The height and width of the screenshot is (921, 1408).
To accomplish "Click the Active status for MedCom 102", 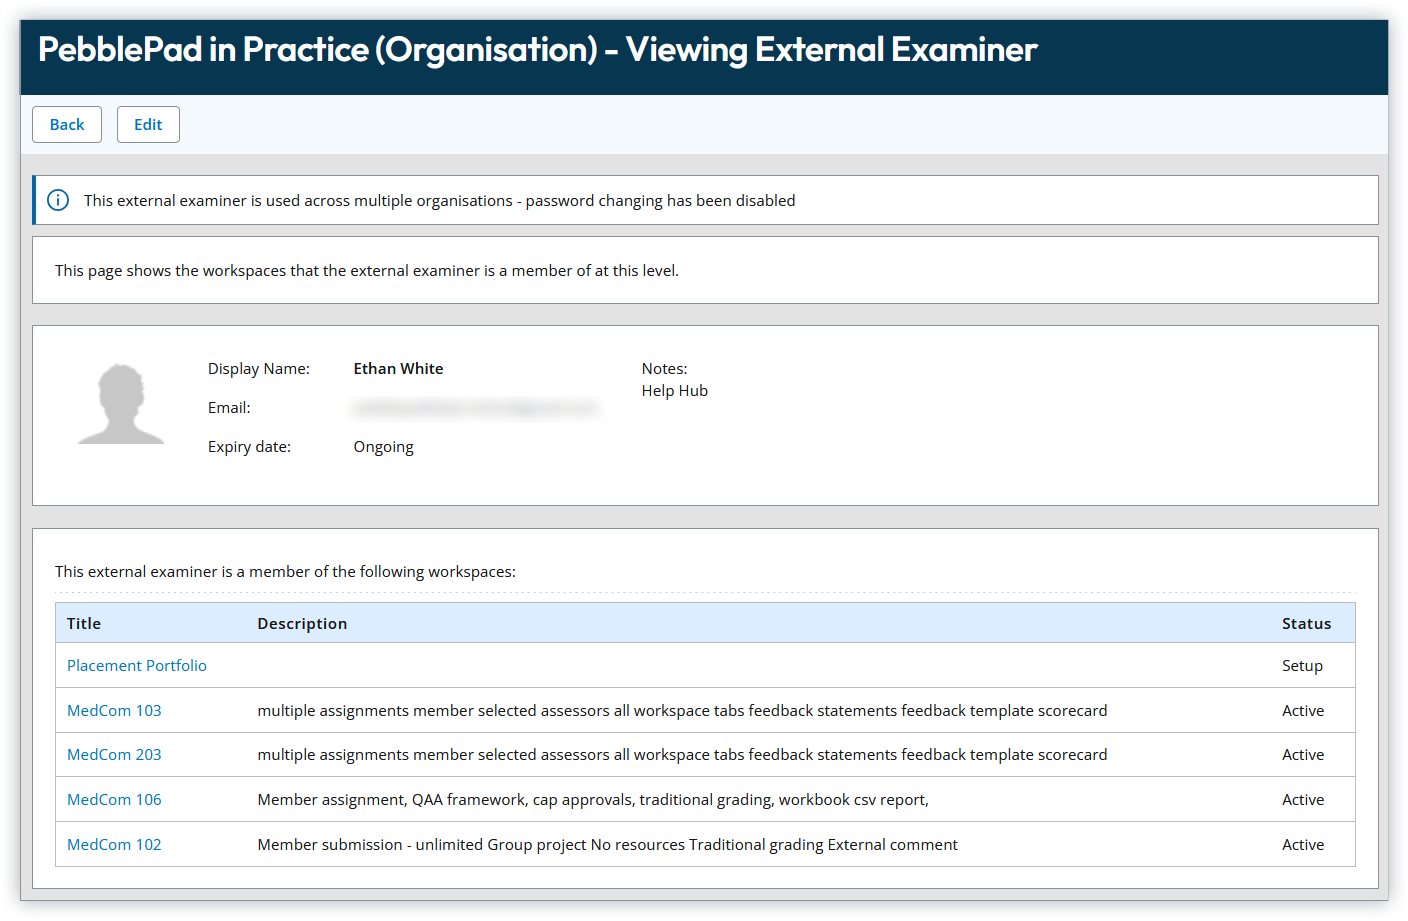I will 1303,845.
